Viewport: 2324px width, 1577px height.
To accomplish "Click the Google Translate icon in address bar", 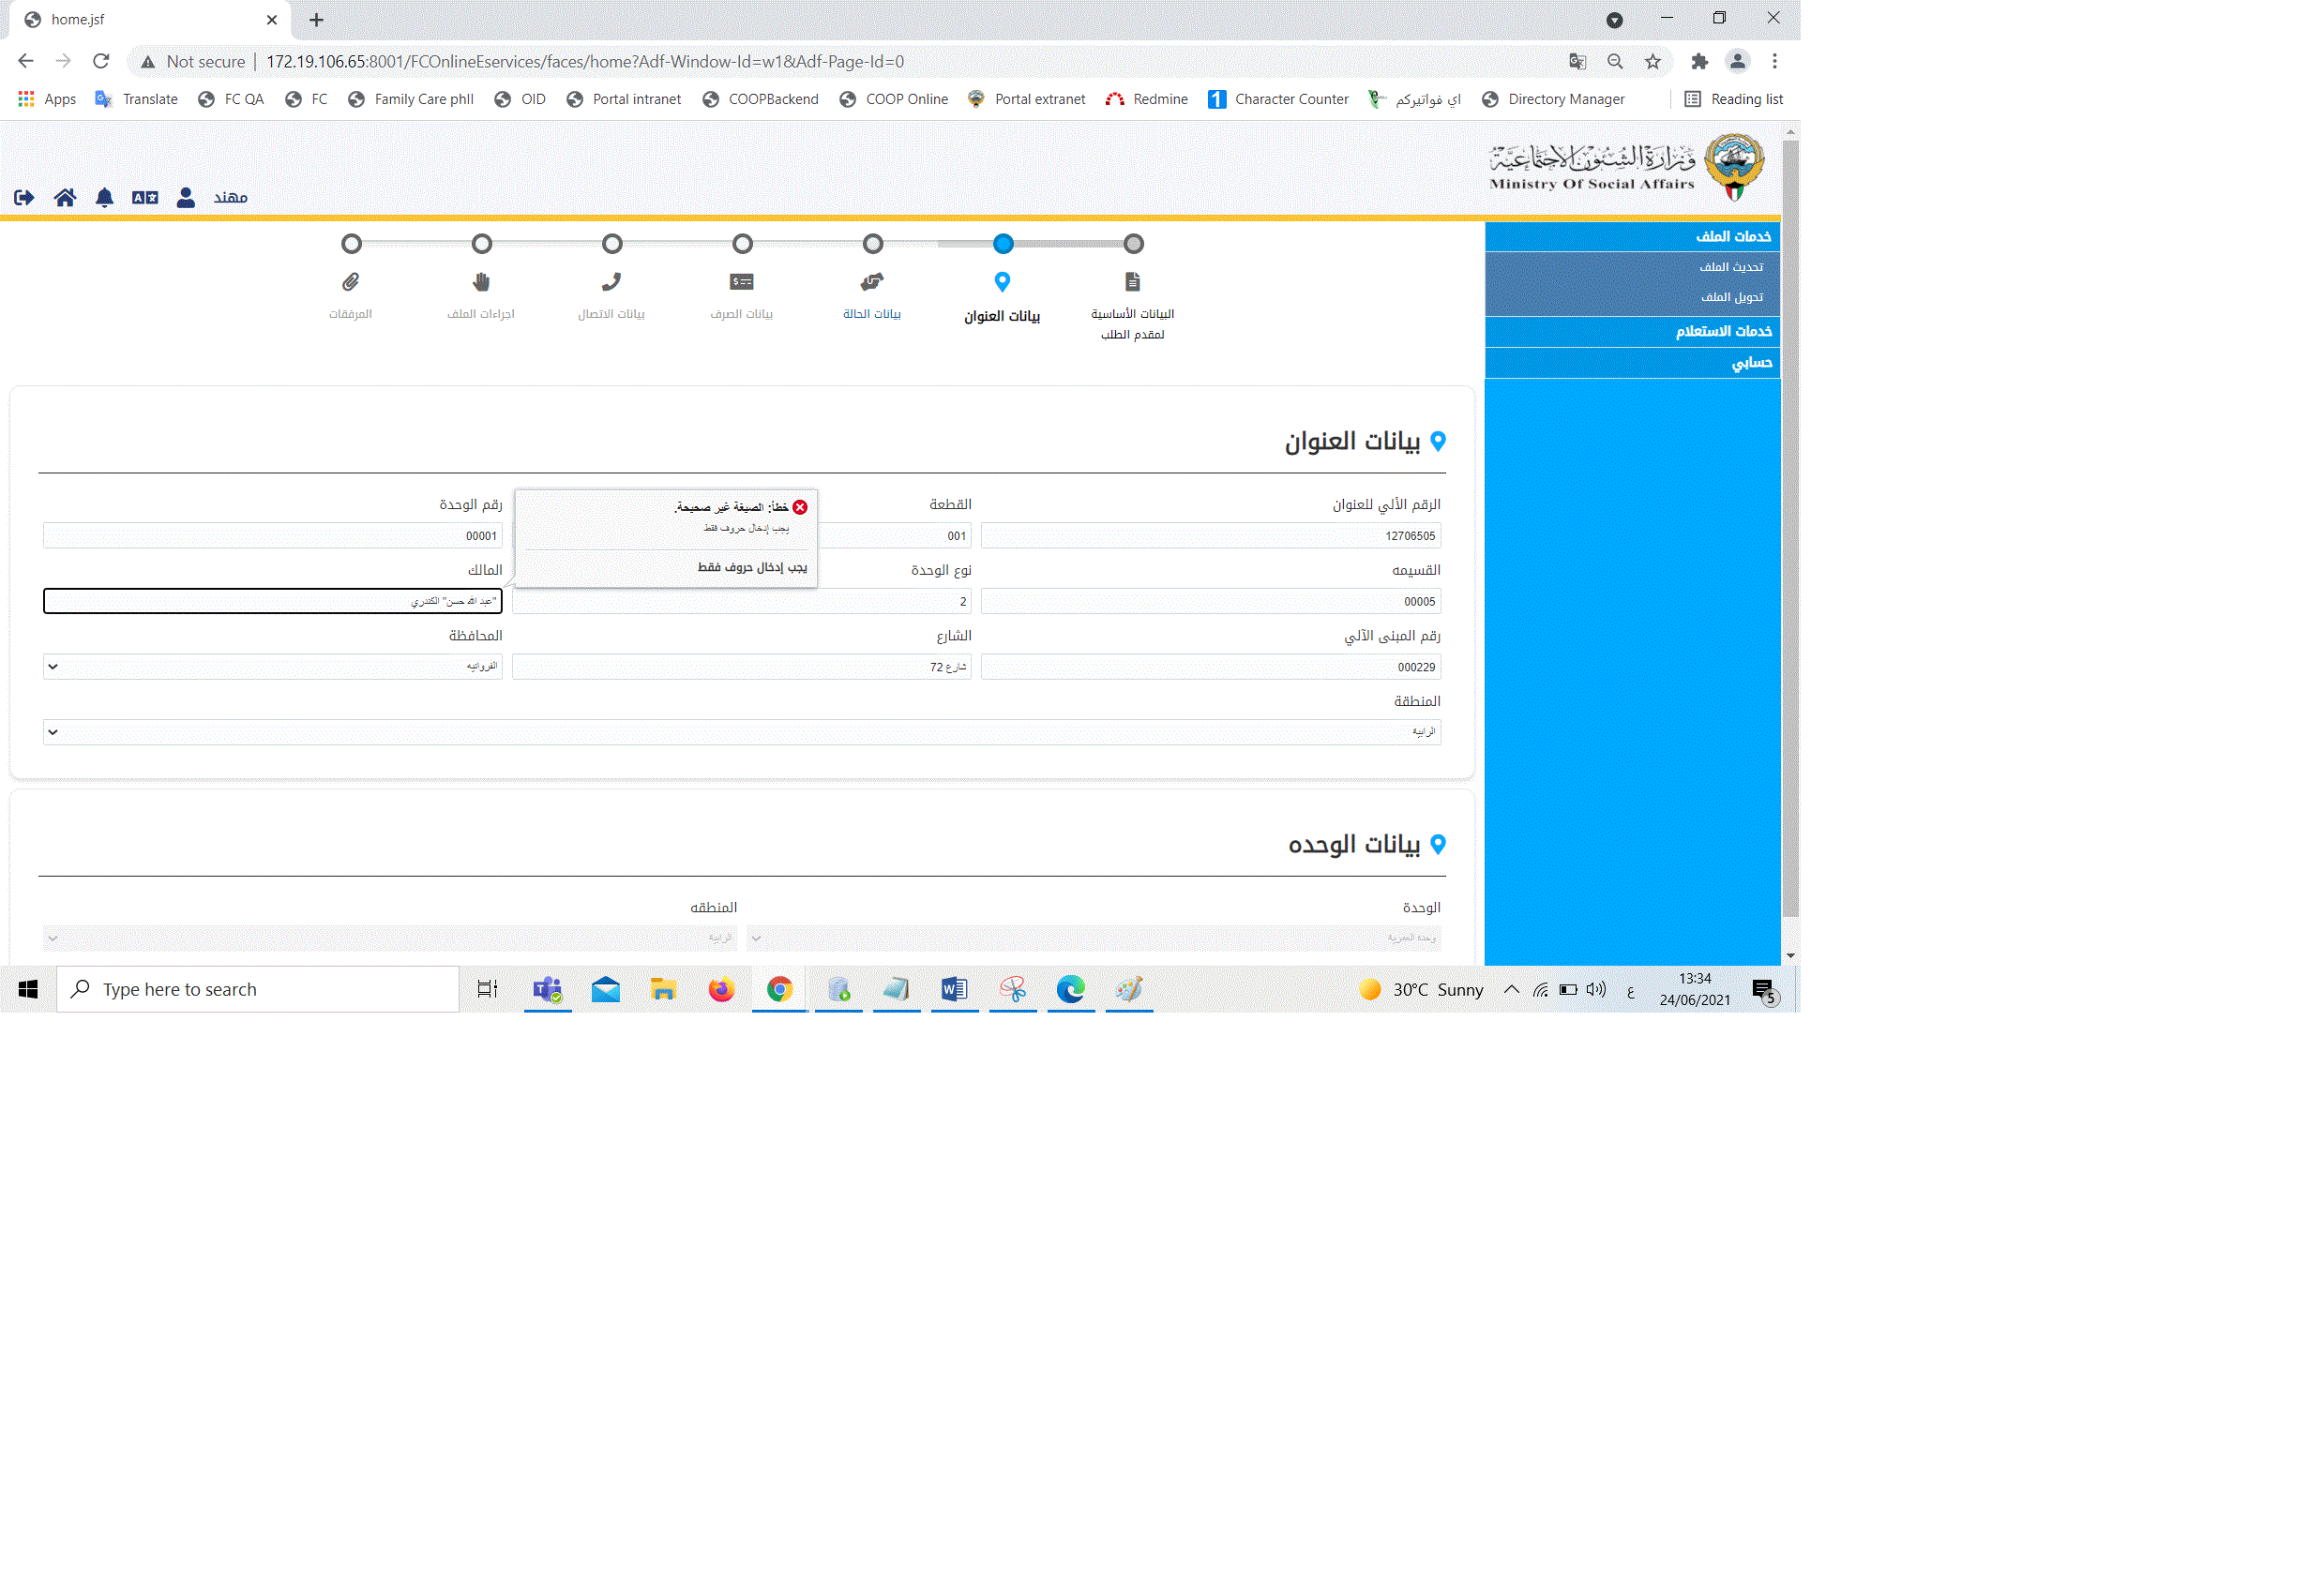I will coord(1578,62).
